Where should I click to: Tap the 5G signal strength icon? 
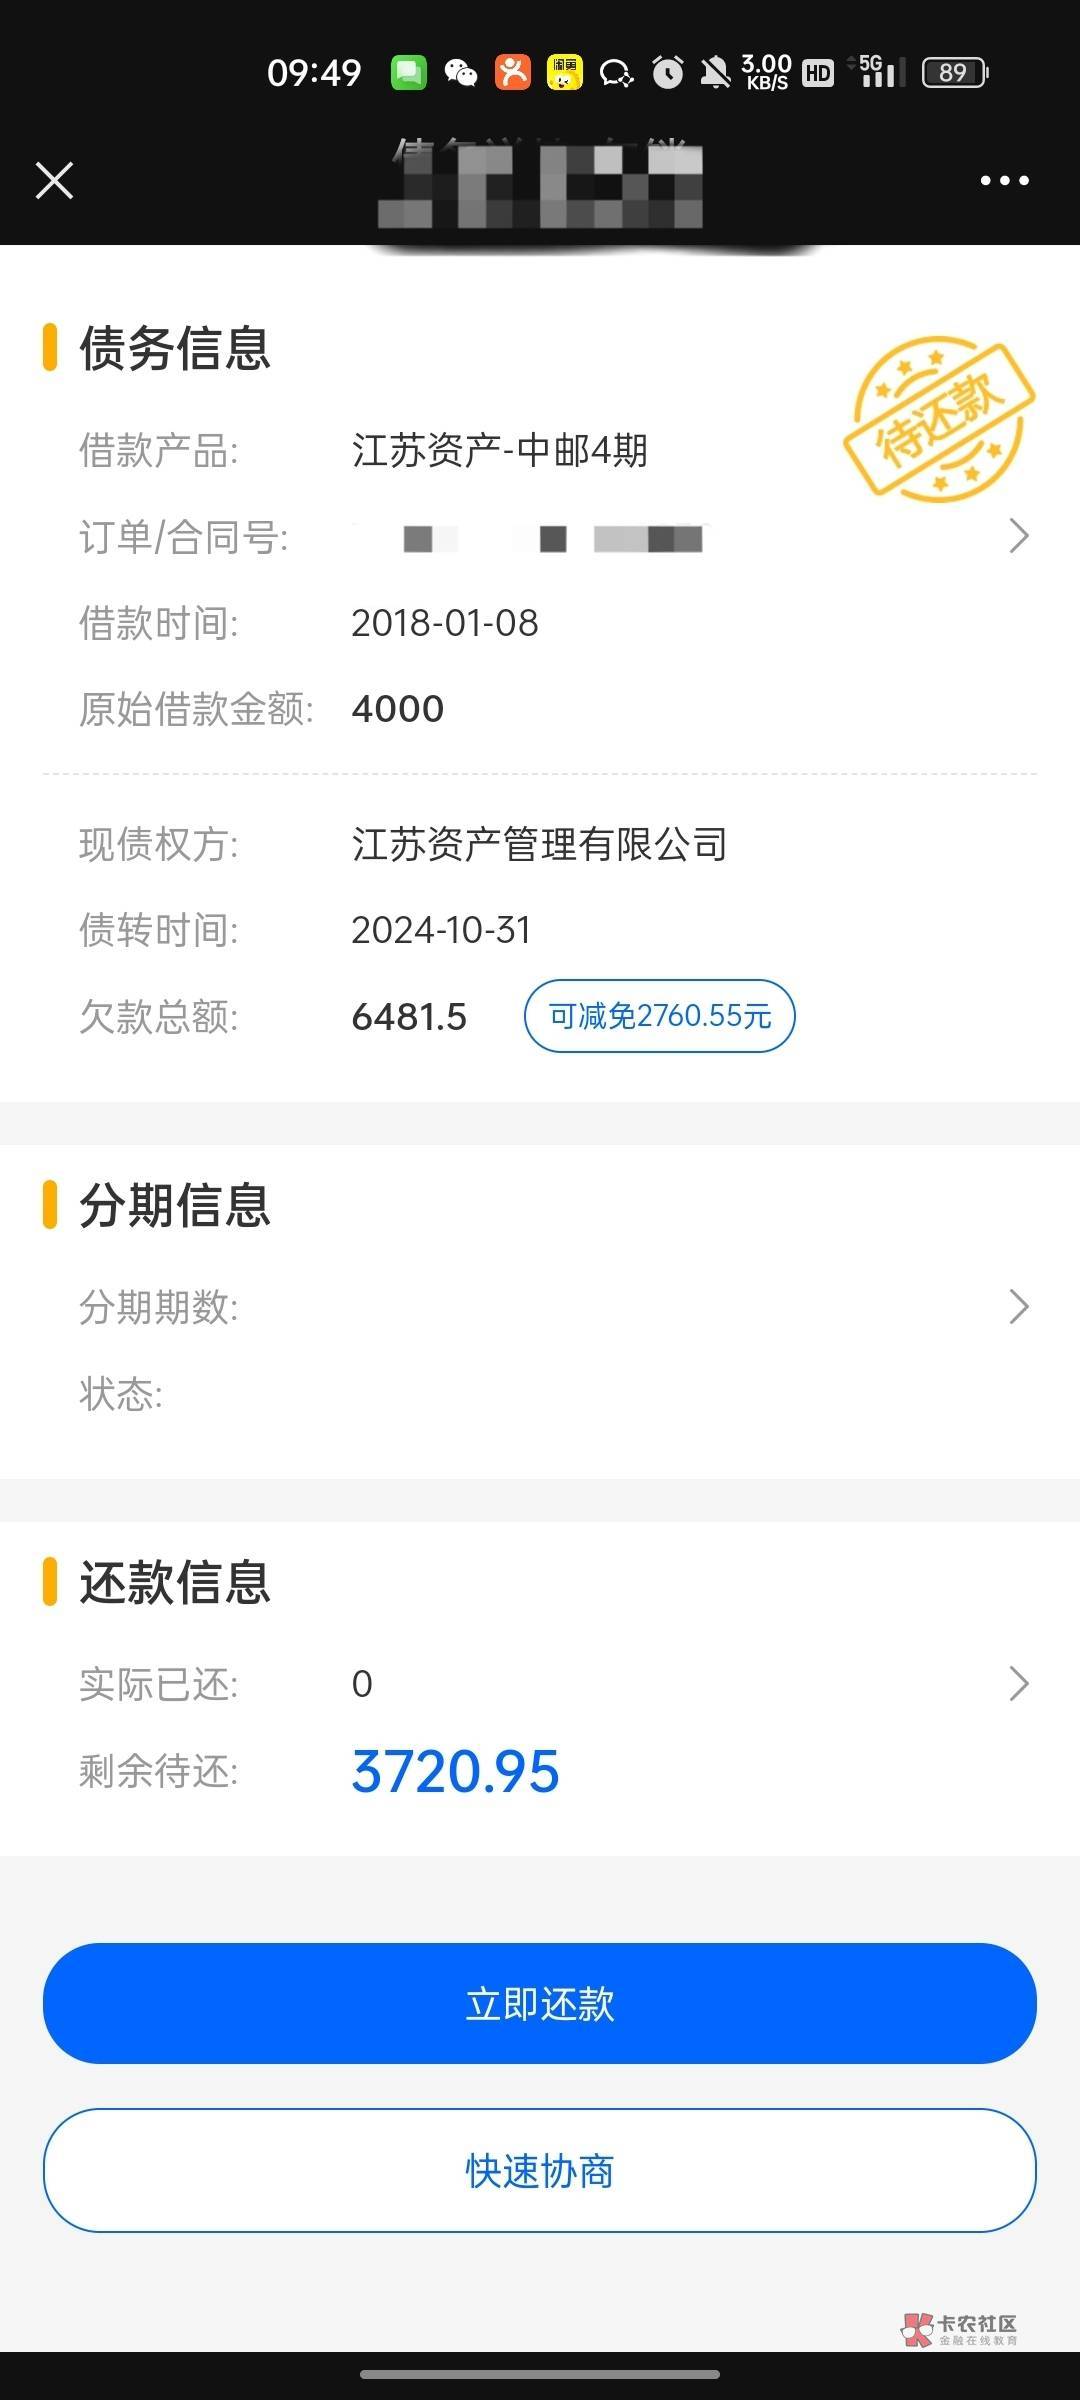pos(878,73)
